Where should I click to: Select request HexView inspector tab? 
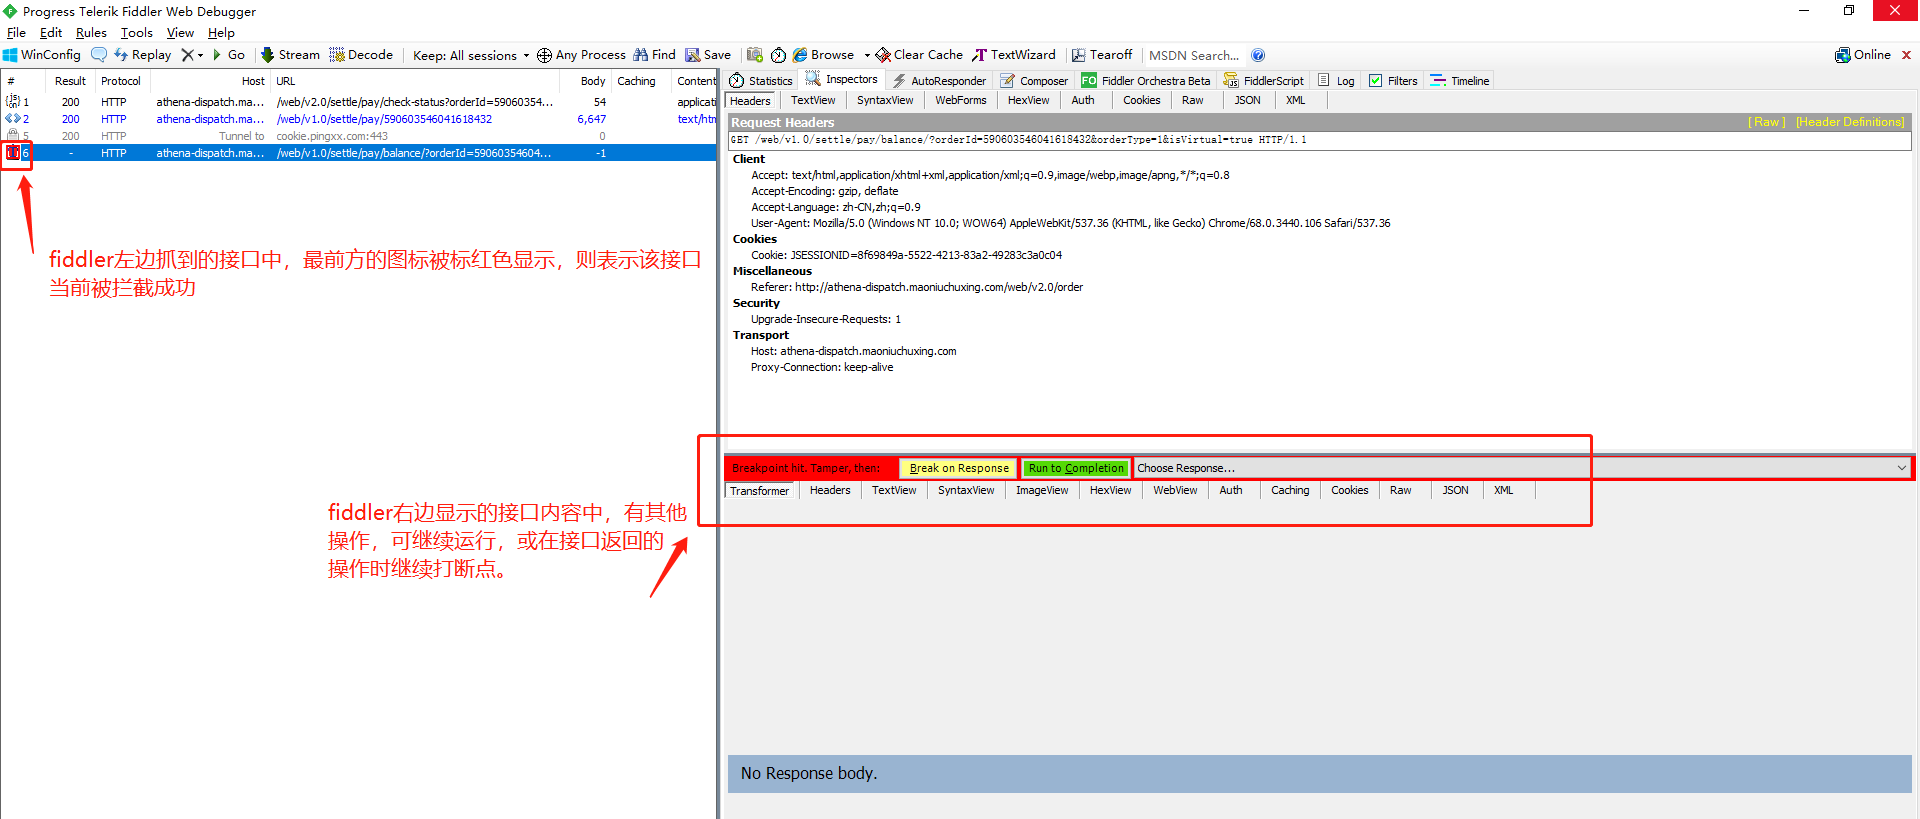tap(1028, 100)
